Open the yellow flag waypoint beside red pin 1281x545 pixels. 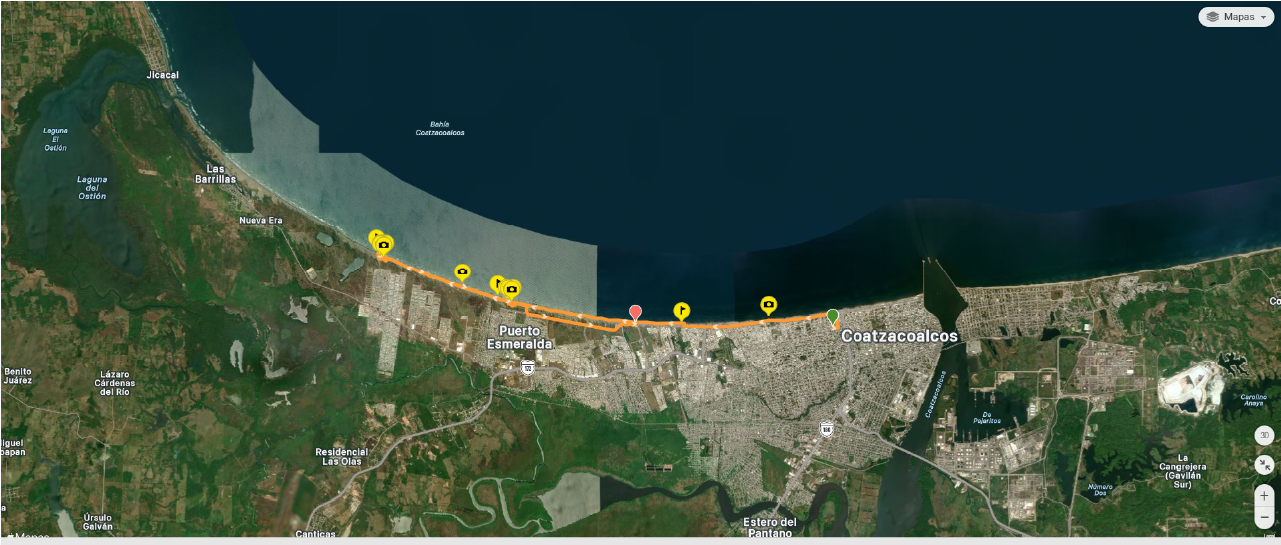(x=682, y=310)
